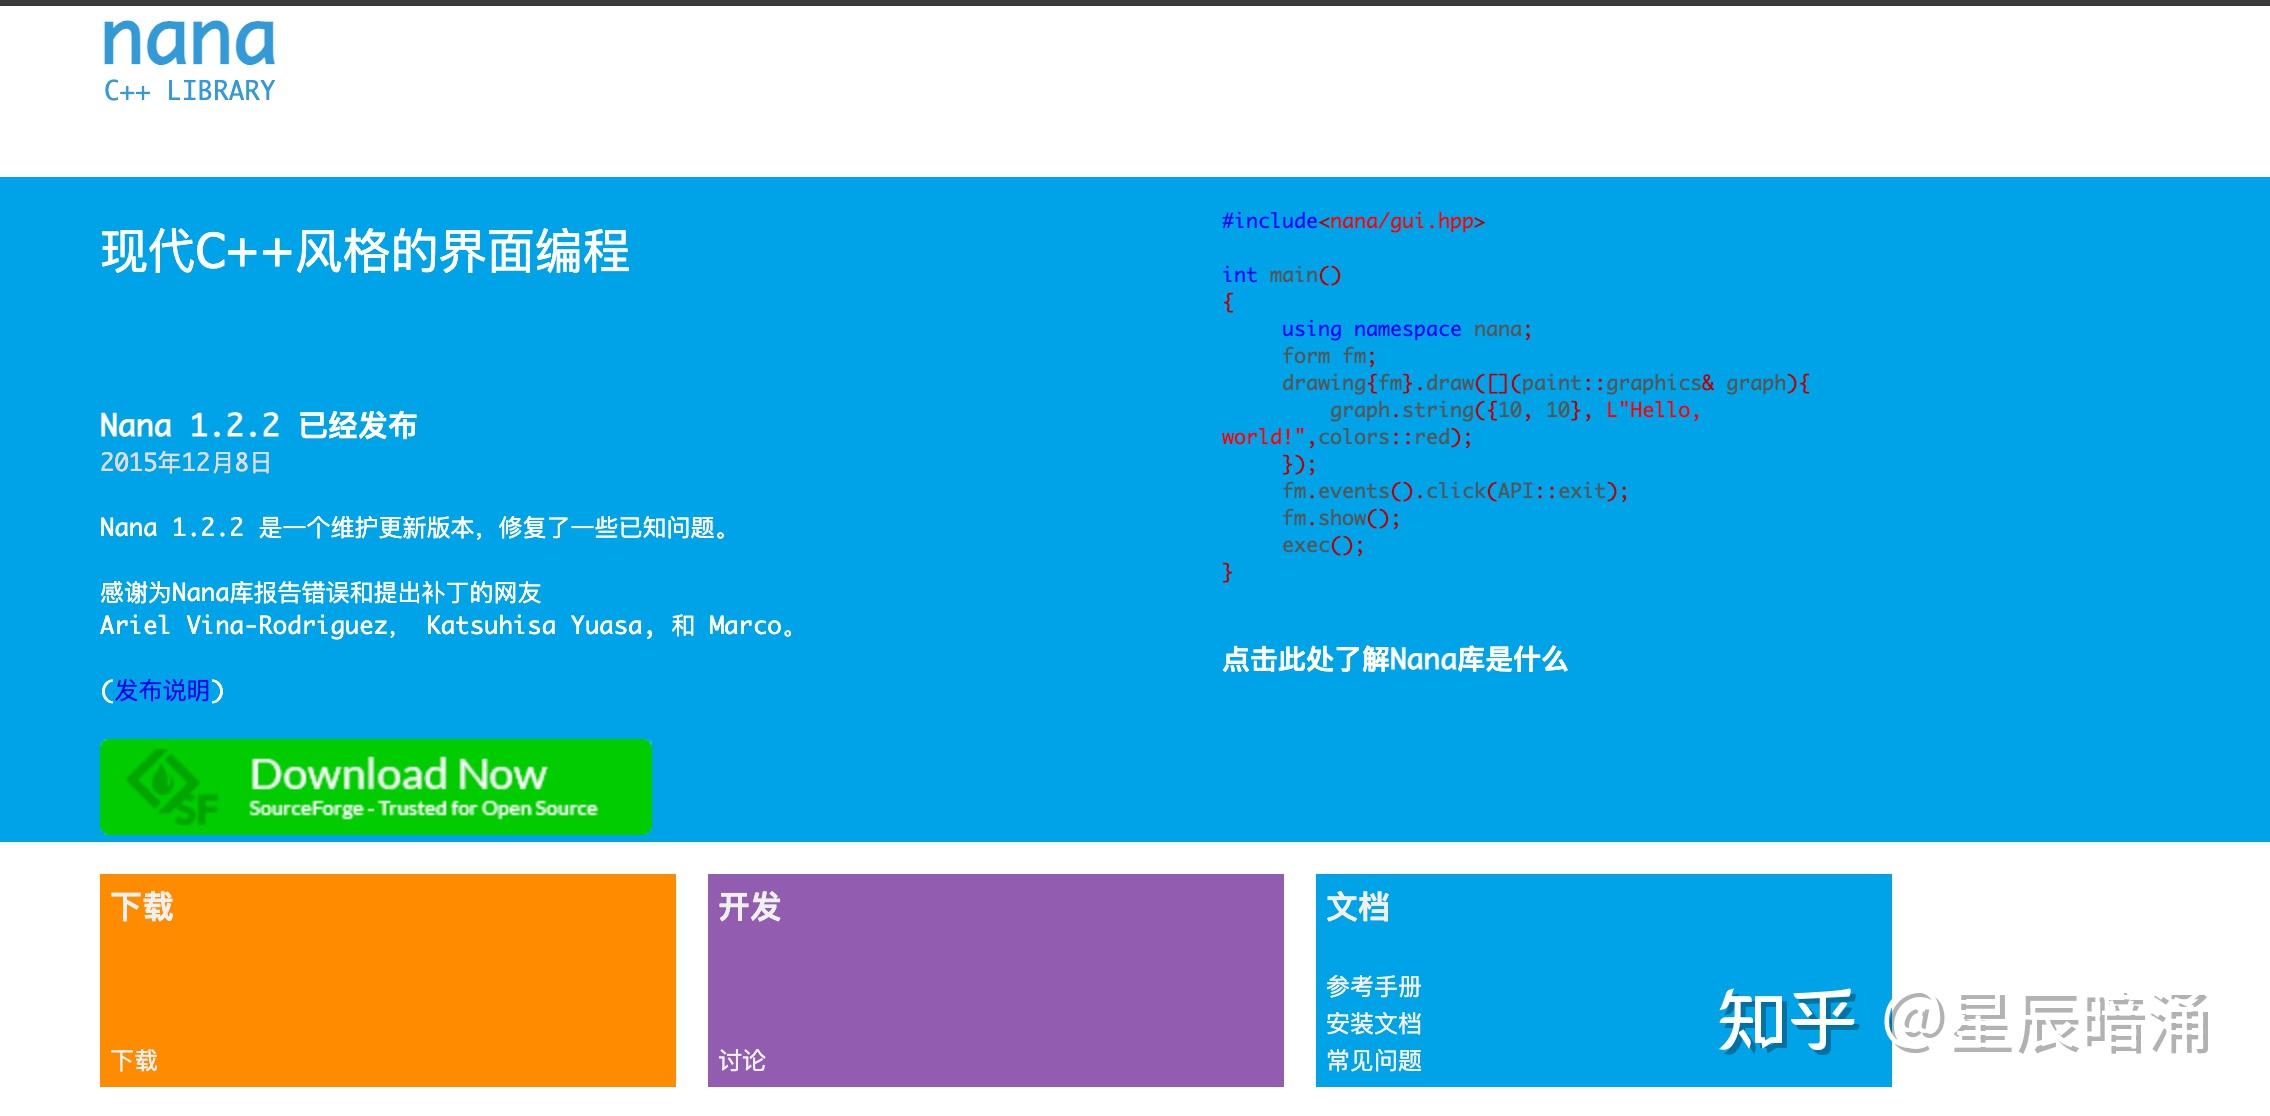Click the 文档 tile heading
2270x1116 pixels.
point(1360,908)
